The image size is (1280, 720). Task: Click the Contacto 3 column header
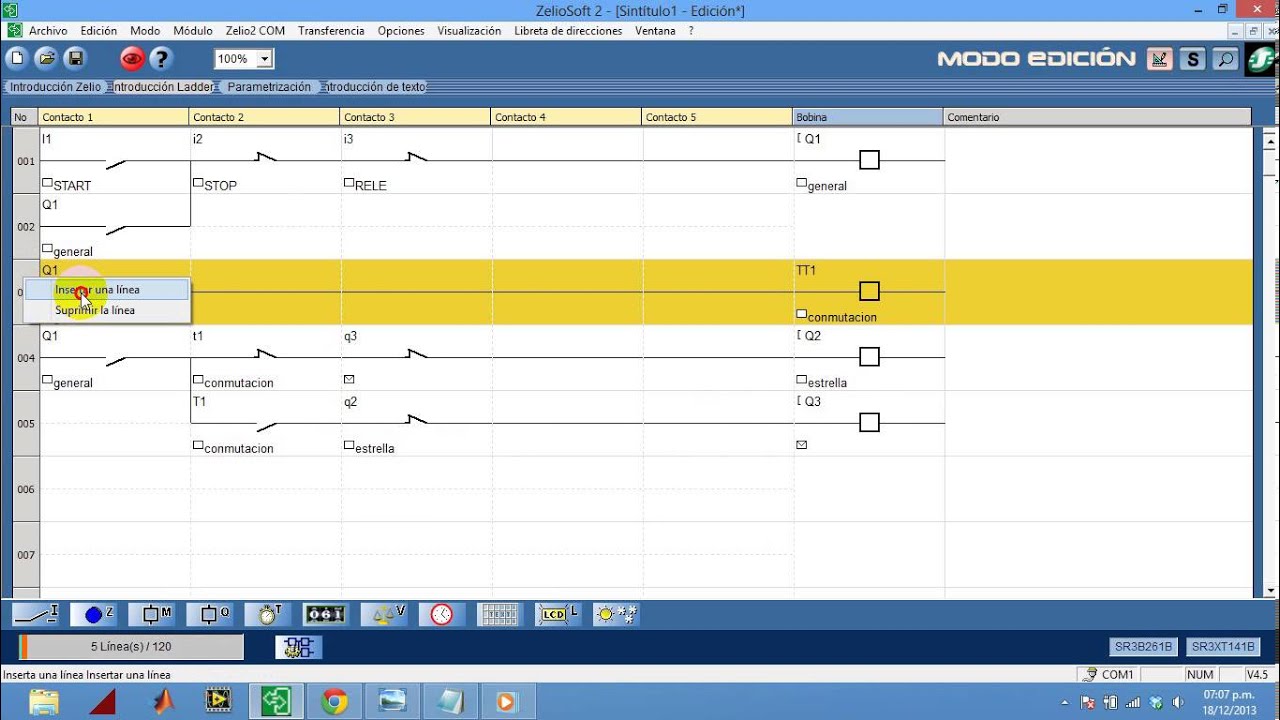(x=416, y=117)
